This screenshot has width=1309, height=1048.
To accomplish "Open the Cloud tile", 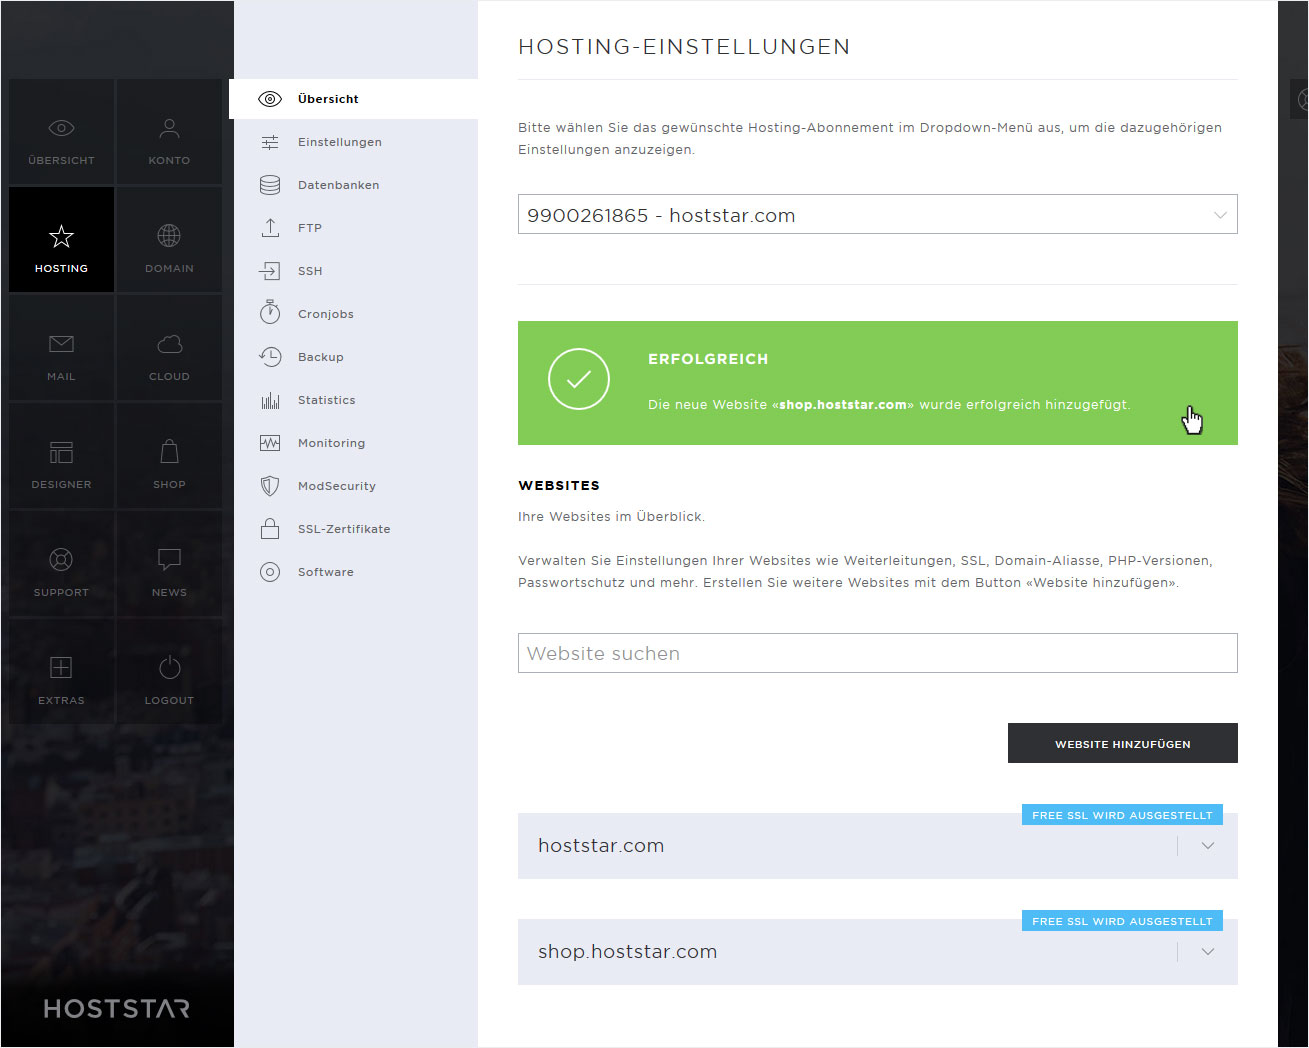I will (x=169, y=348).
